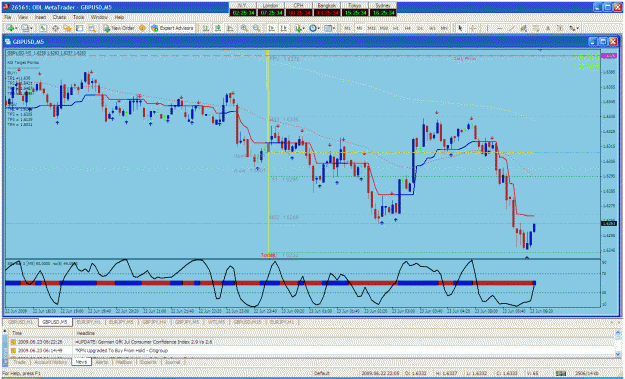Select the H1 timeframe button
625x379 pixels.
pyautogui.click(x=396, y=28)
